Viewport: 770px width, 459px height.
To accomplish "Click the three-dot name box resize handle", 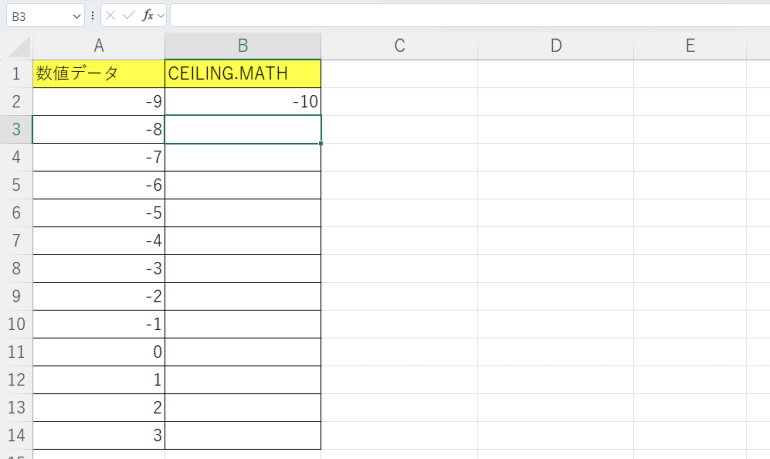I will (x=93, y=16).
